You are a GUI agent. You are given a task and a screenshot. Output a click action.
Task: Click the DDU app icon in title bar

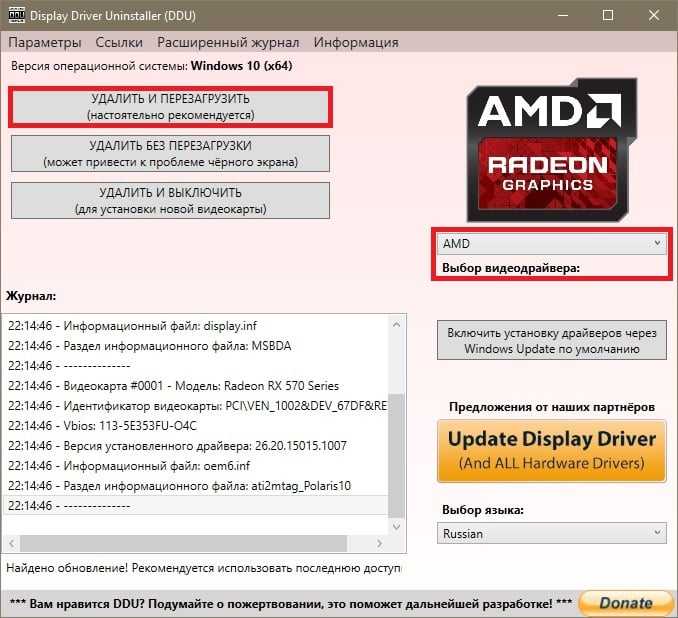pos(16,15)
